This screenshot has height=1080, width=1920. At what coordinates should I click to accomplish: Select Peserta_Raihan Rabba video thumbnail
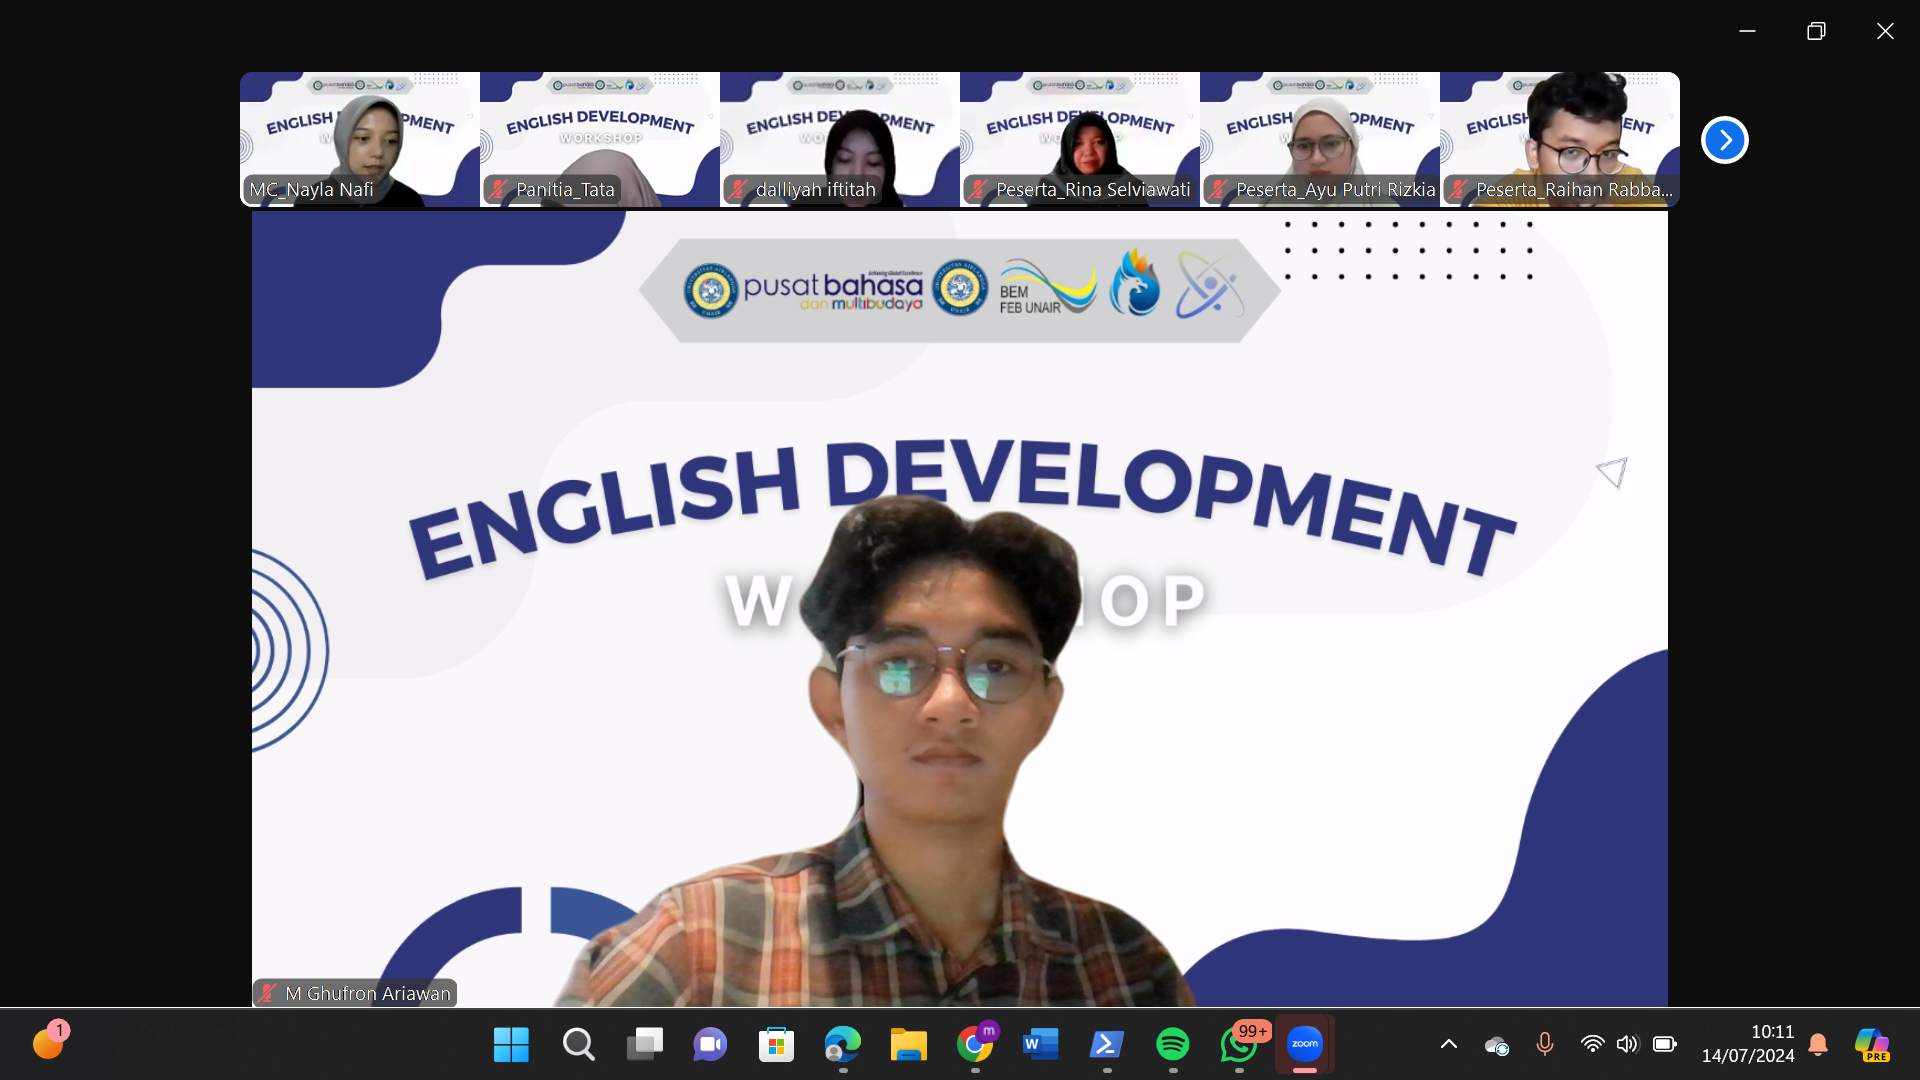click(1560, 140)
